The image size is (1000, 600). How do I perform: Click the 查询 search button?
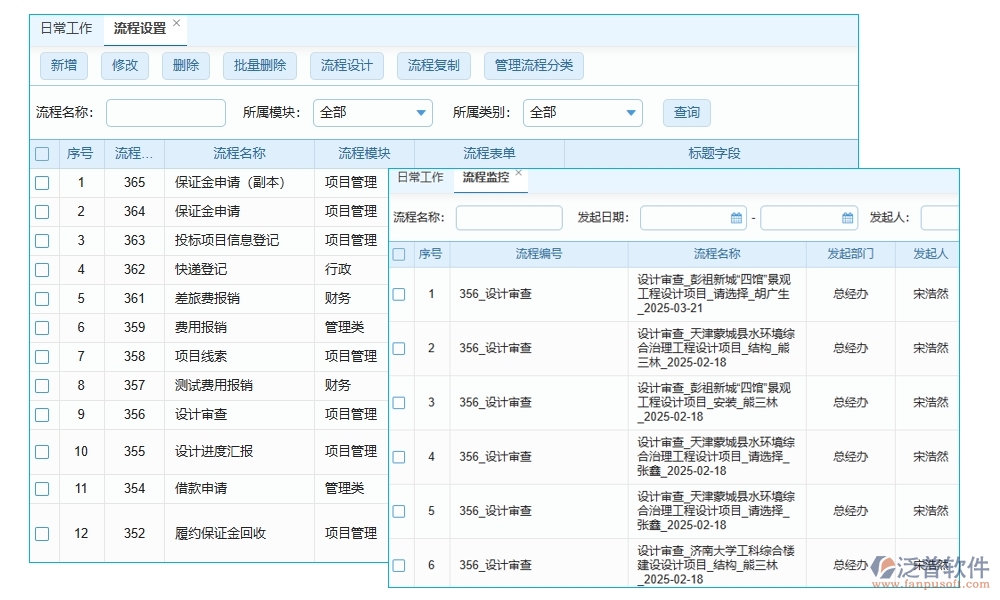pyautogui.click(x=686, y=113)
